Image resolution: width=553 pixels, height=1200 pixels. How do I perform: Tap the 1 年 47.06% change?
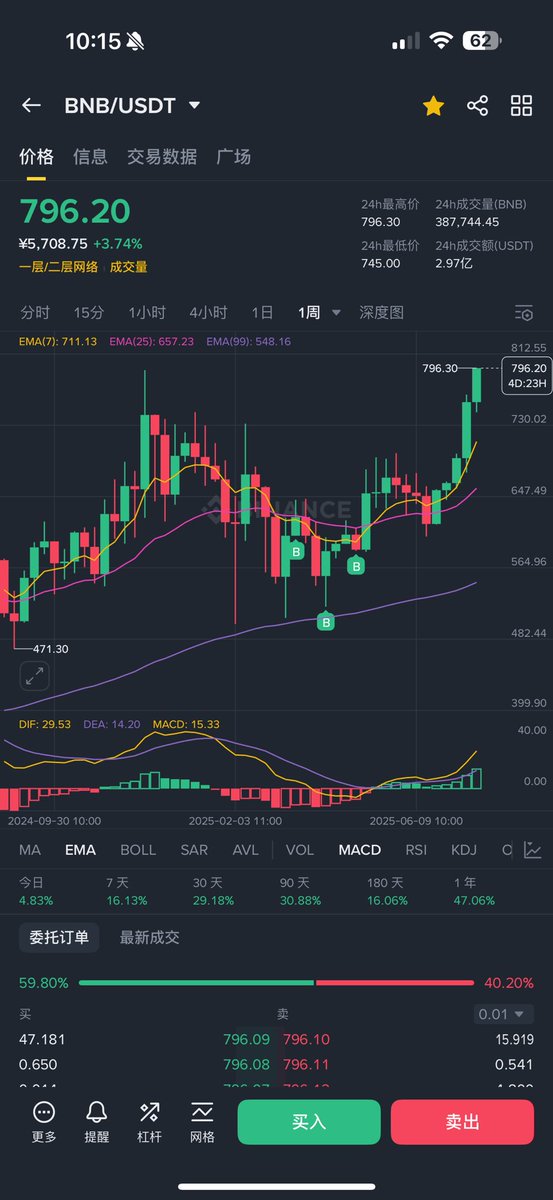[474, 891]
